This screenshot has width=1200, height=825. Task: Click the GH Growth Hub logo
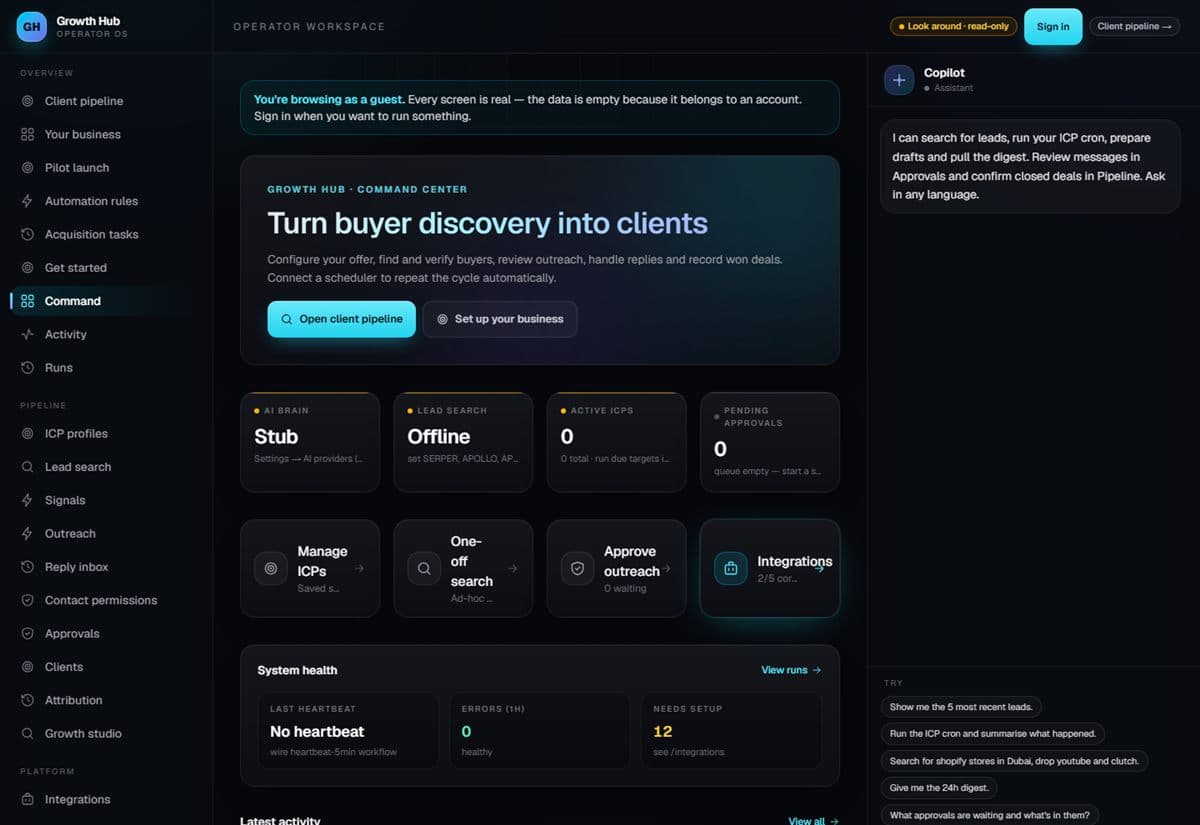[x=32, y=27]
